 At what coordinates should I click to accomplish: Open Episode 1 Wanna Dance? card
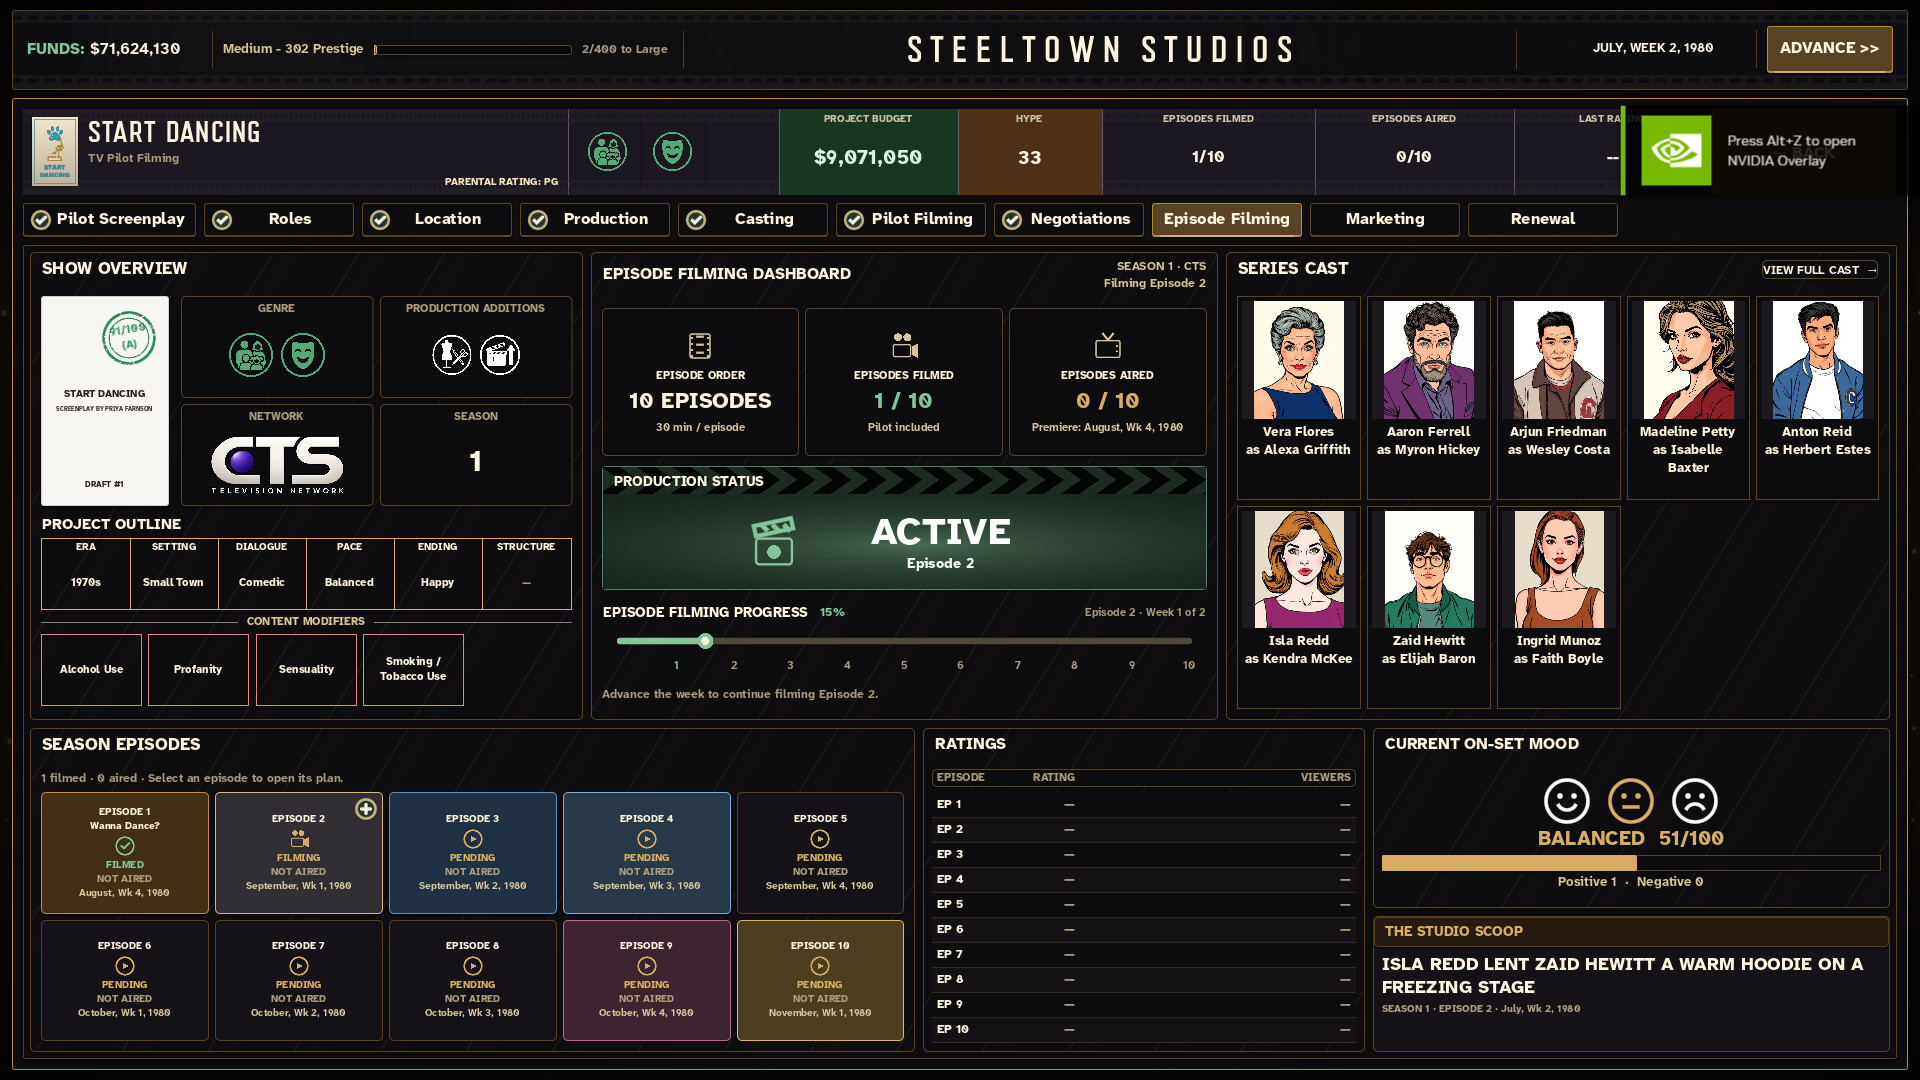coord(125,853)
